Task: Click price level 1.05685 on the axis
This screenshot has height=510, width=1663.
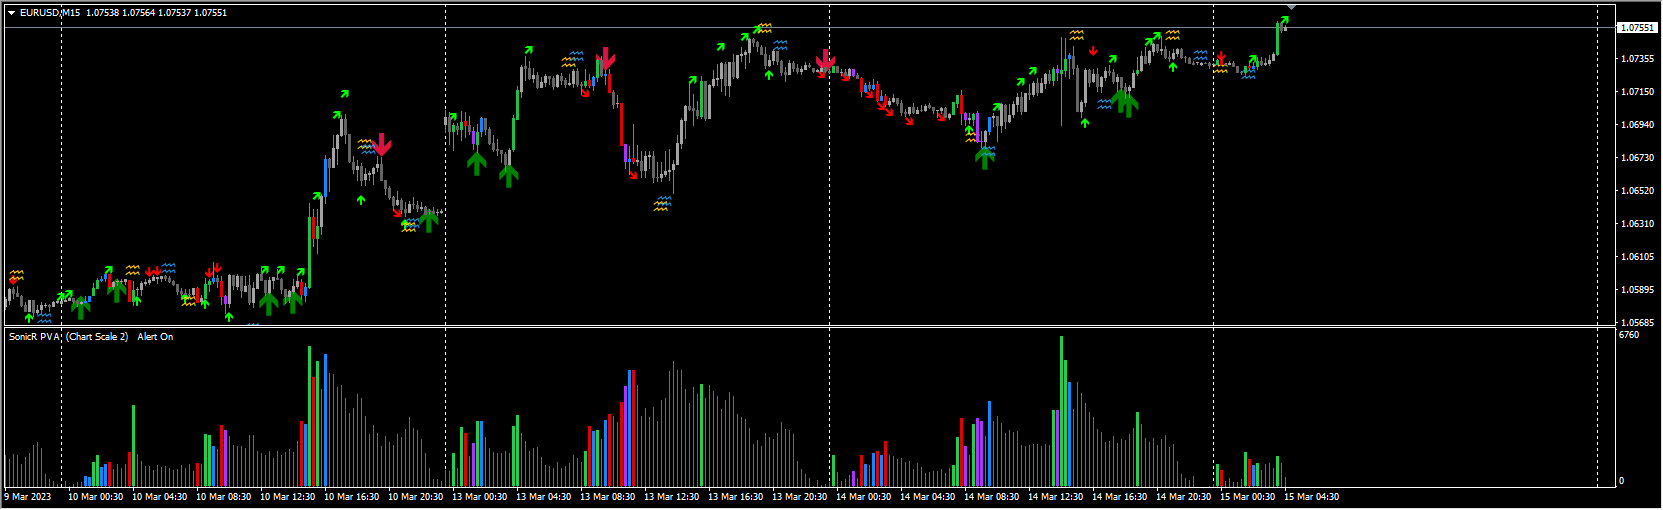Action: click(x=1637, y=323)
